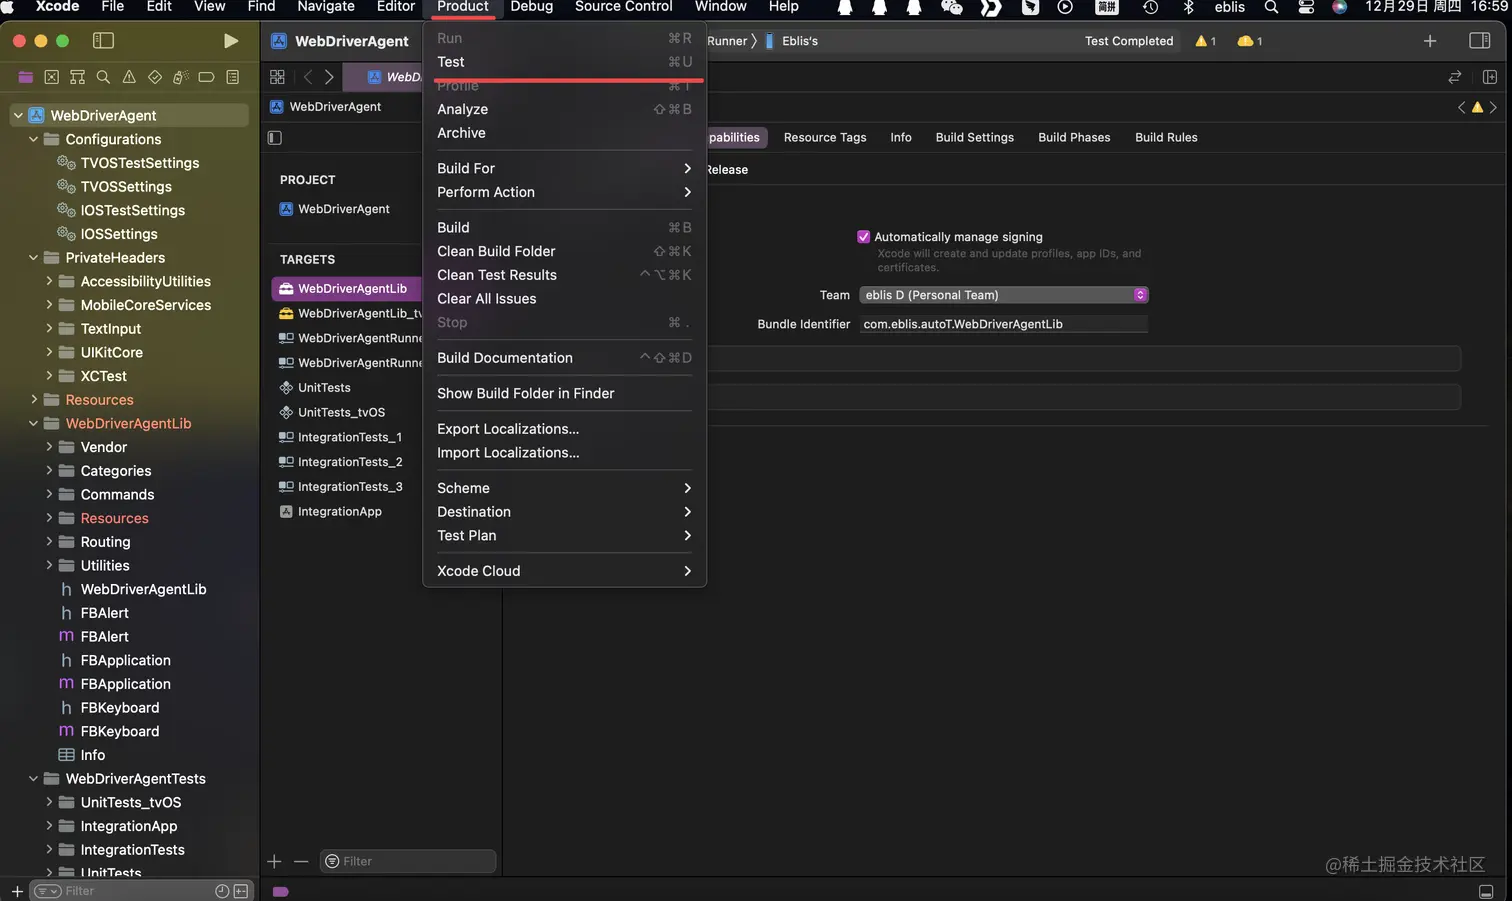Screen dimensions: 1512x901
Task: Open macOS Control Center icon
Action: pos(1306,7)
